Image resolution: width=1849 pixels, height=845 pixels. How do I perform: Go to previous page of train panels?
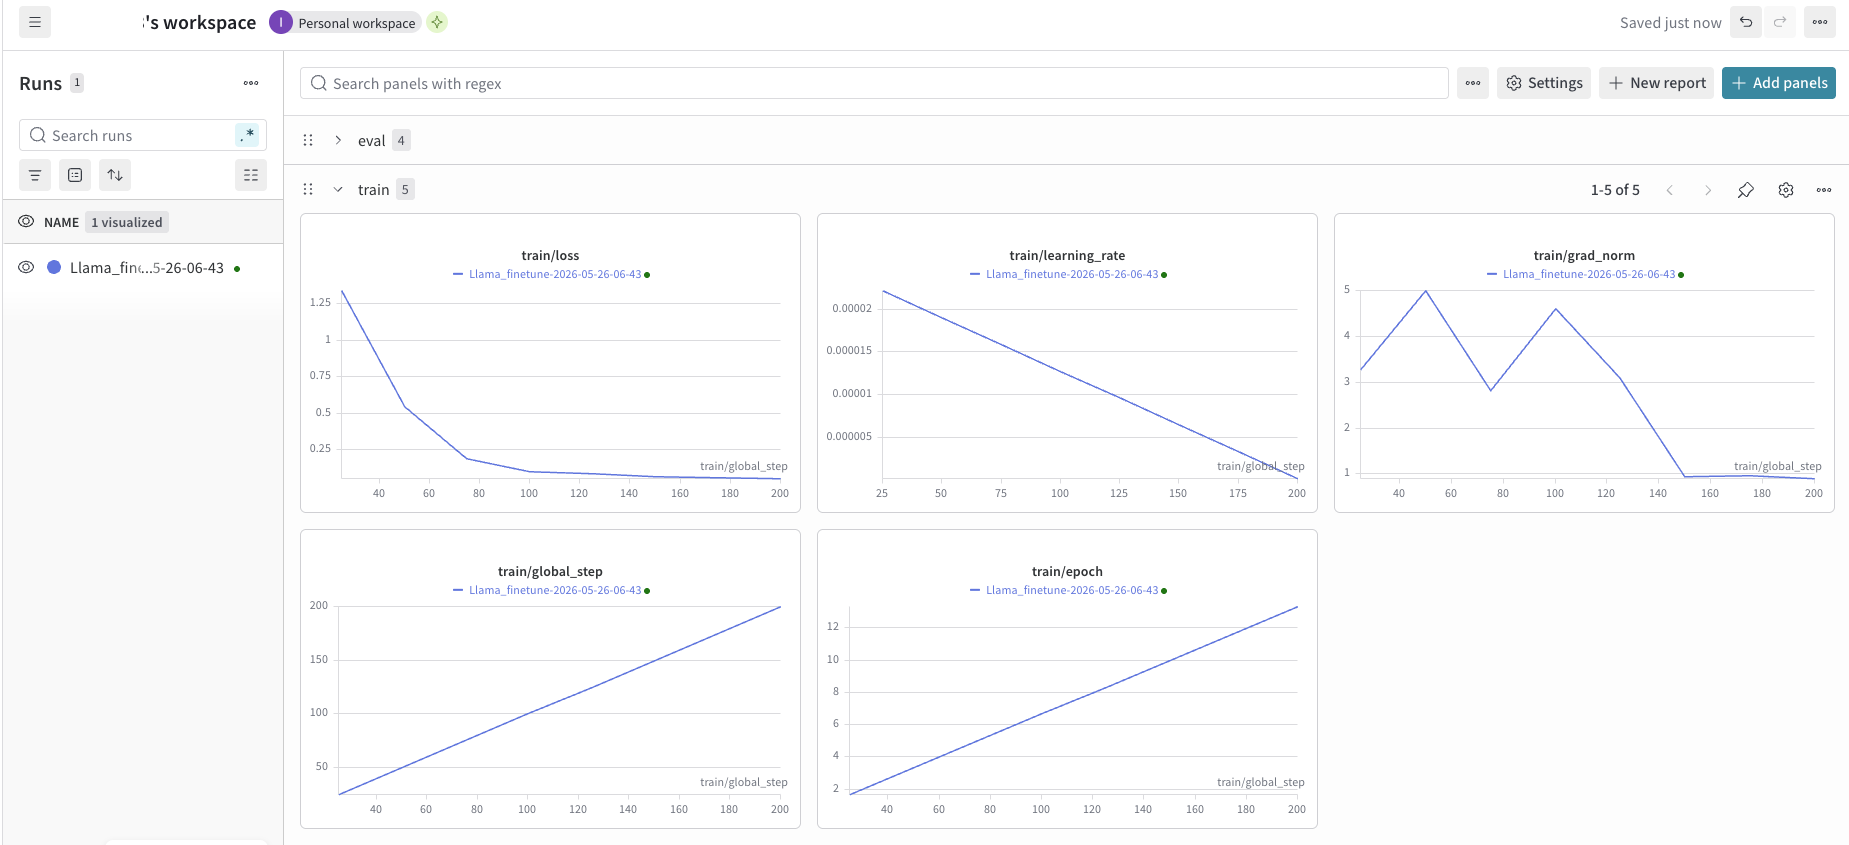pyautogui.click(x=1670, y=190)
